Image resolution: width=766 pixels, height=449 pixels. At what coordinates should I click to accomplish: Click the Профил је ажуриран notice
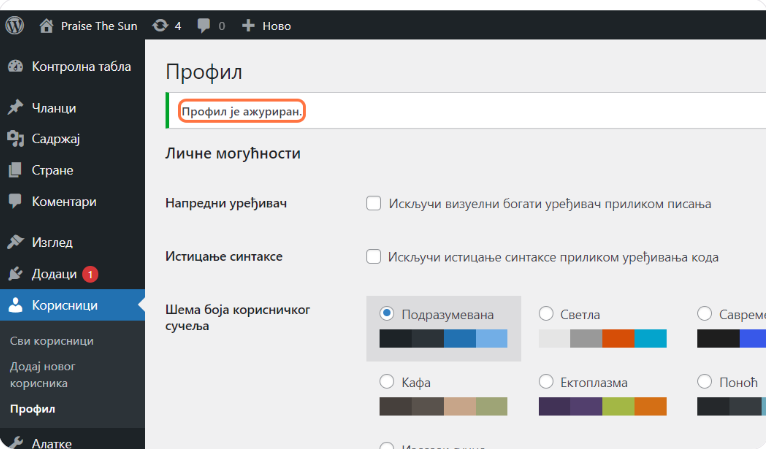(x=241, y=112)
